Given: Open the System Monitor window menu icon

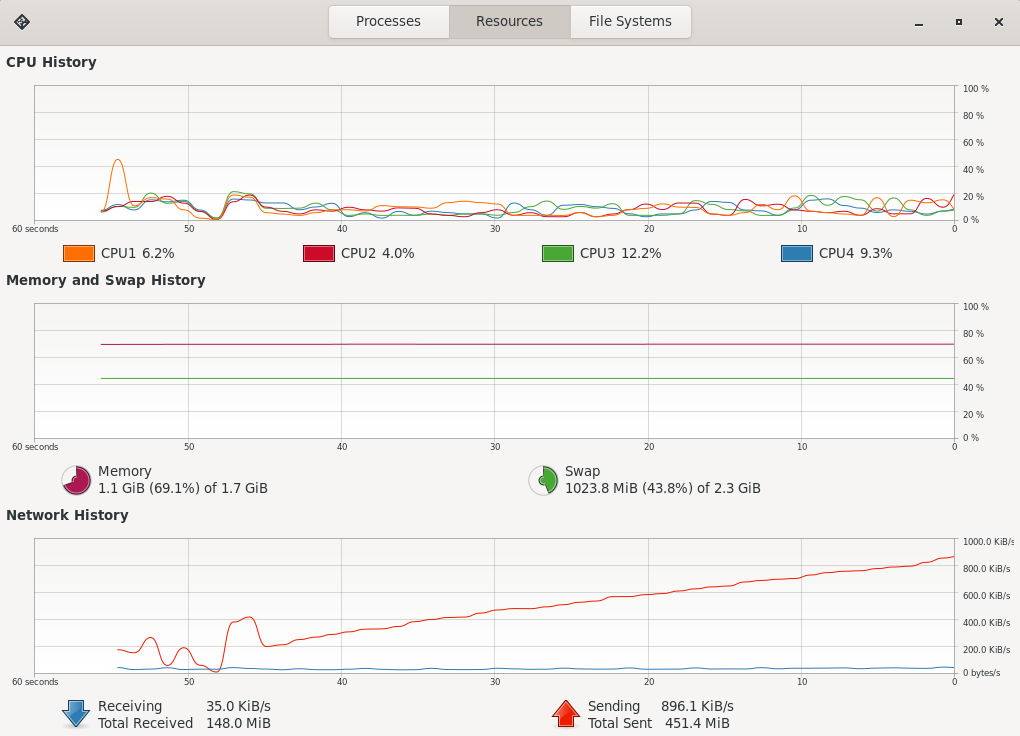Looking at the screenshot, I should [x=22, y=21].
